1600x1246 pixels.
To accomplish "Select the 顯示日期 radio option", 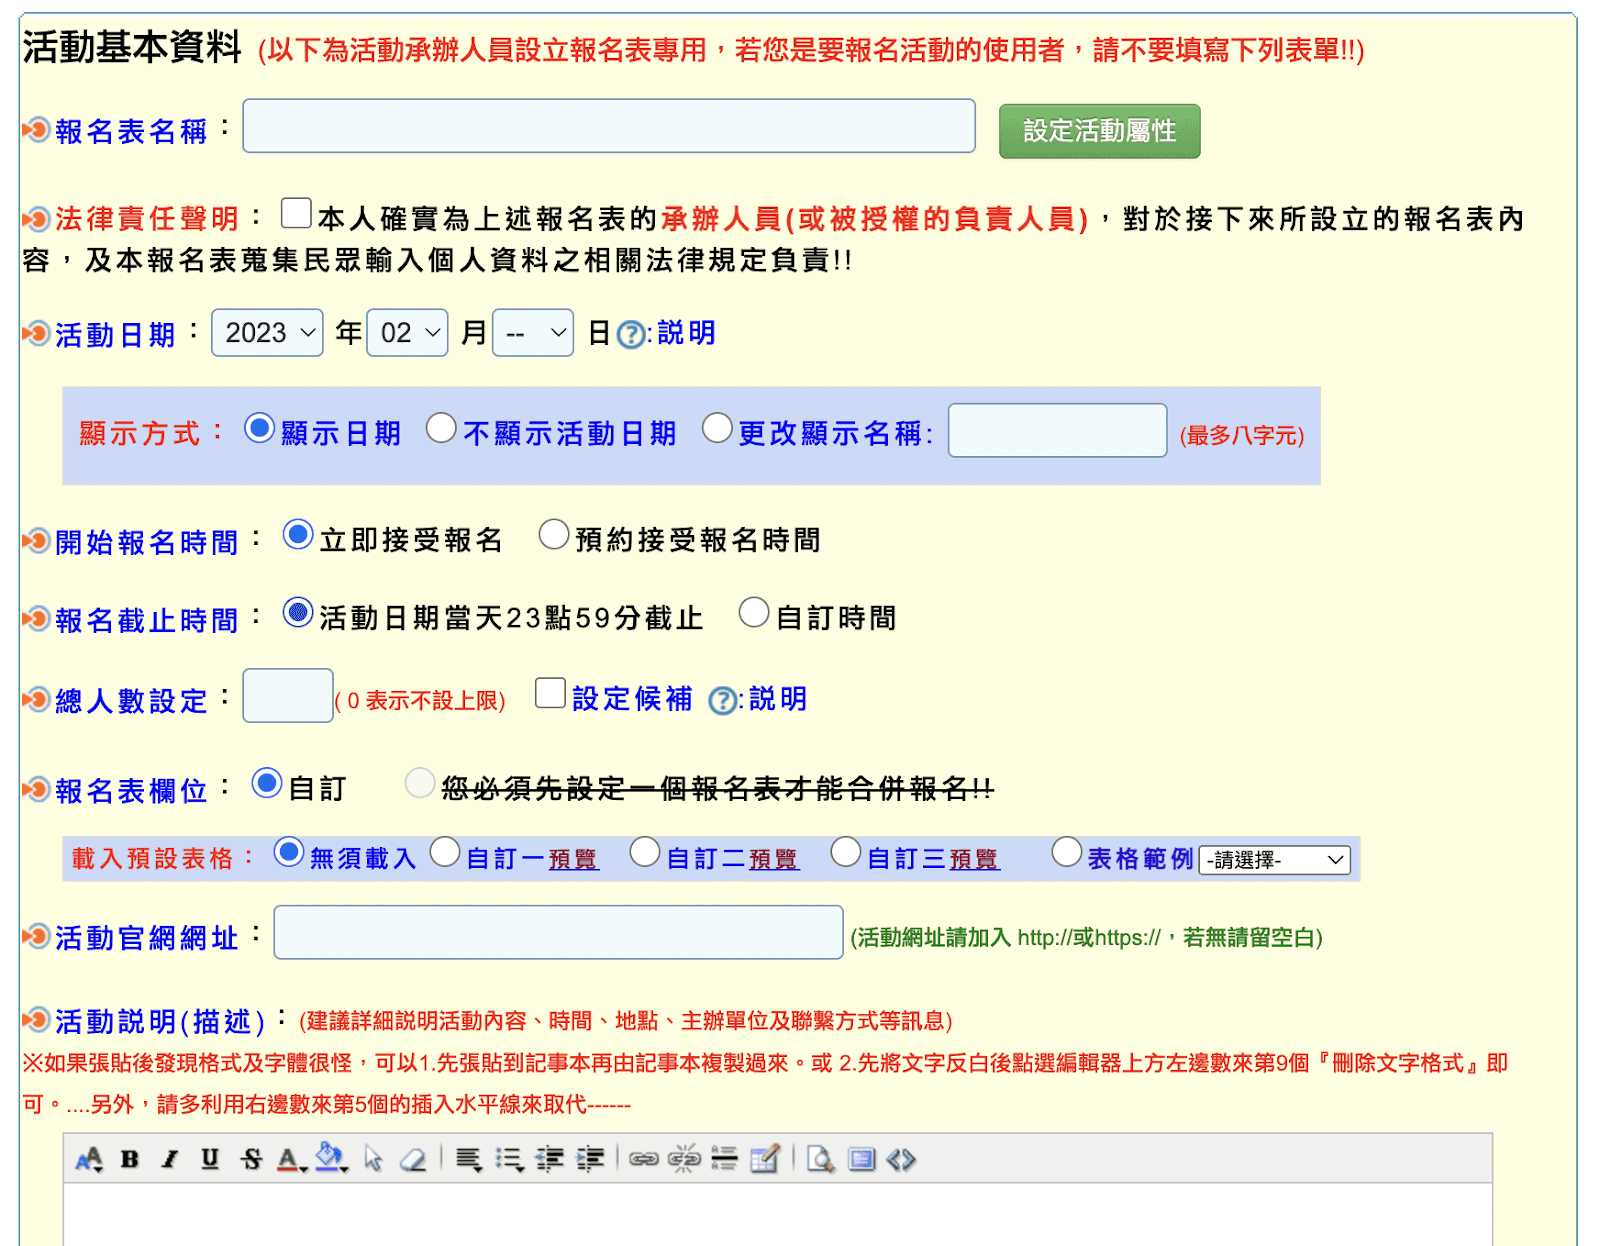I will pos(260,428).
